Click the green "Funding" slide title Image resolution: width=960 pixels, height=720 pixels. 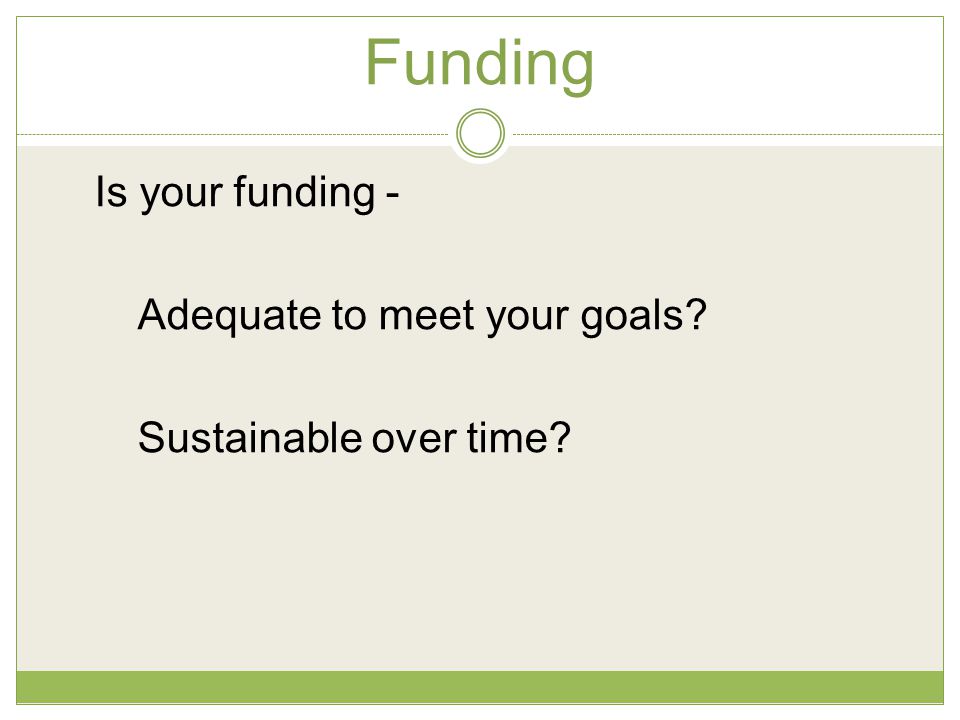click(479, 64)
